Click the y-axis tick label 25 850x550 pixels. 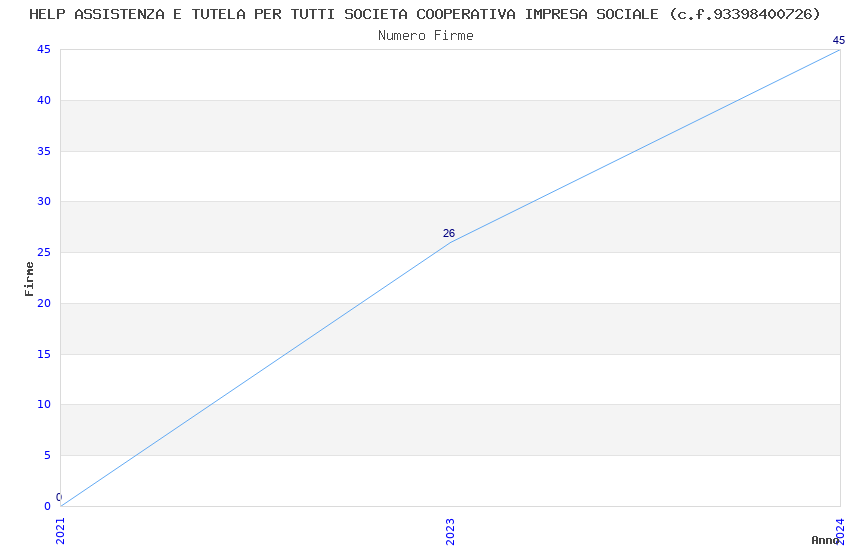[43, 253]
